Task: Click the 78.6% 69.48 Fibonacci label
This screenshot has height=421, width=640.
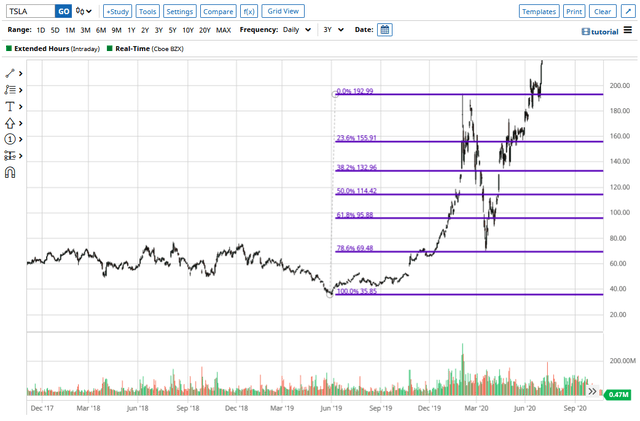Action: [x=355, y=248]
